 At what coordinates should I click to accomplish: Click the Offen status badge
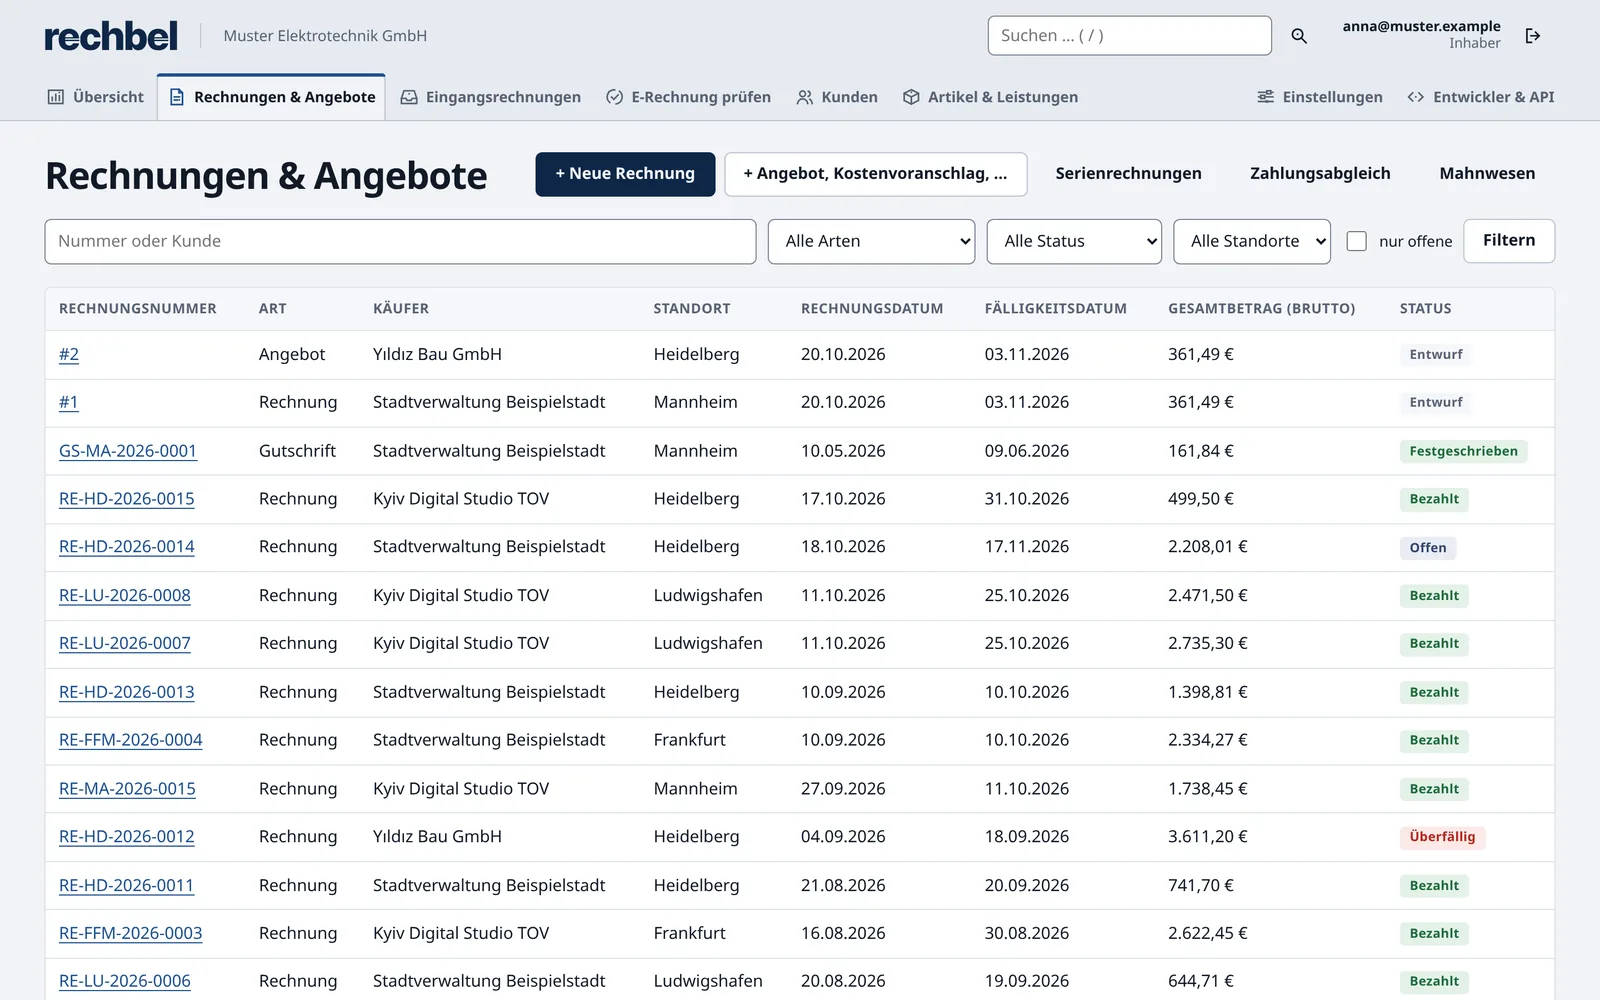tap(1428, 548)
